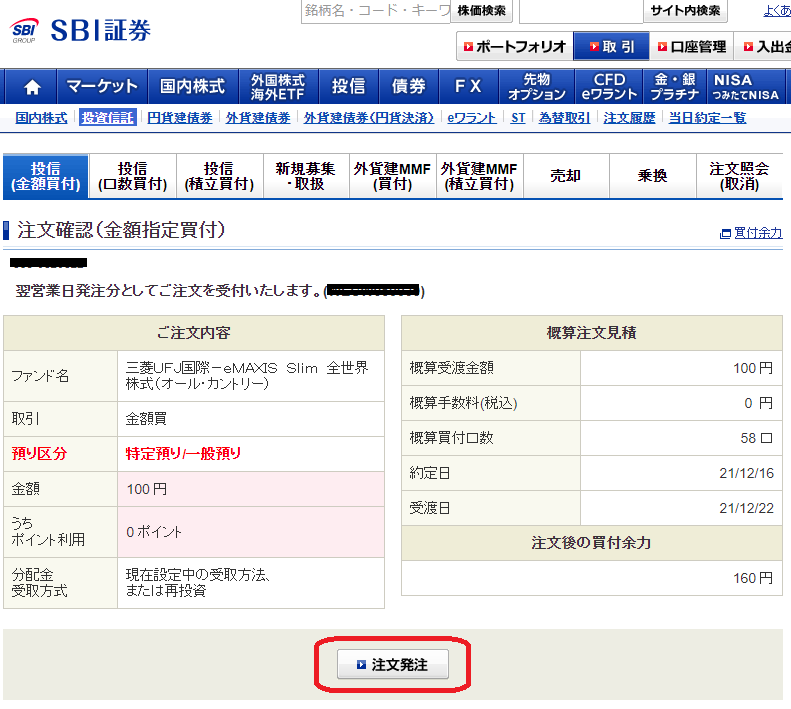The image size is (791, 709).
Task: Click the eMAXIS Slim fund name text
Action: (247, 375)
